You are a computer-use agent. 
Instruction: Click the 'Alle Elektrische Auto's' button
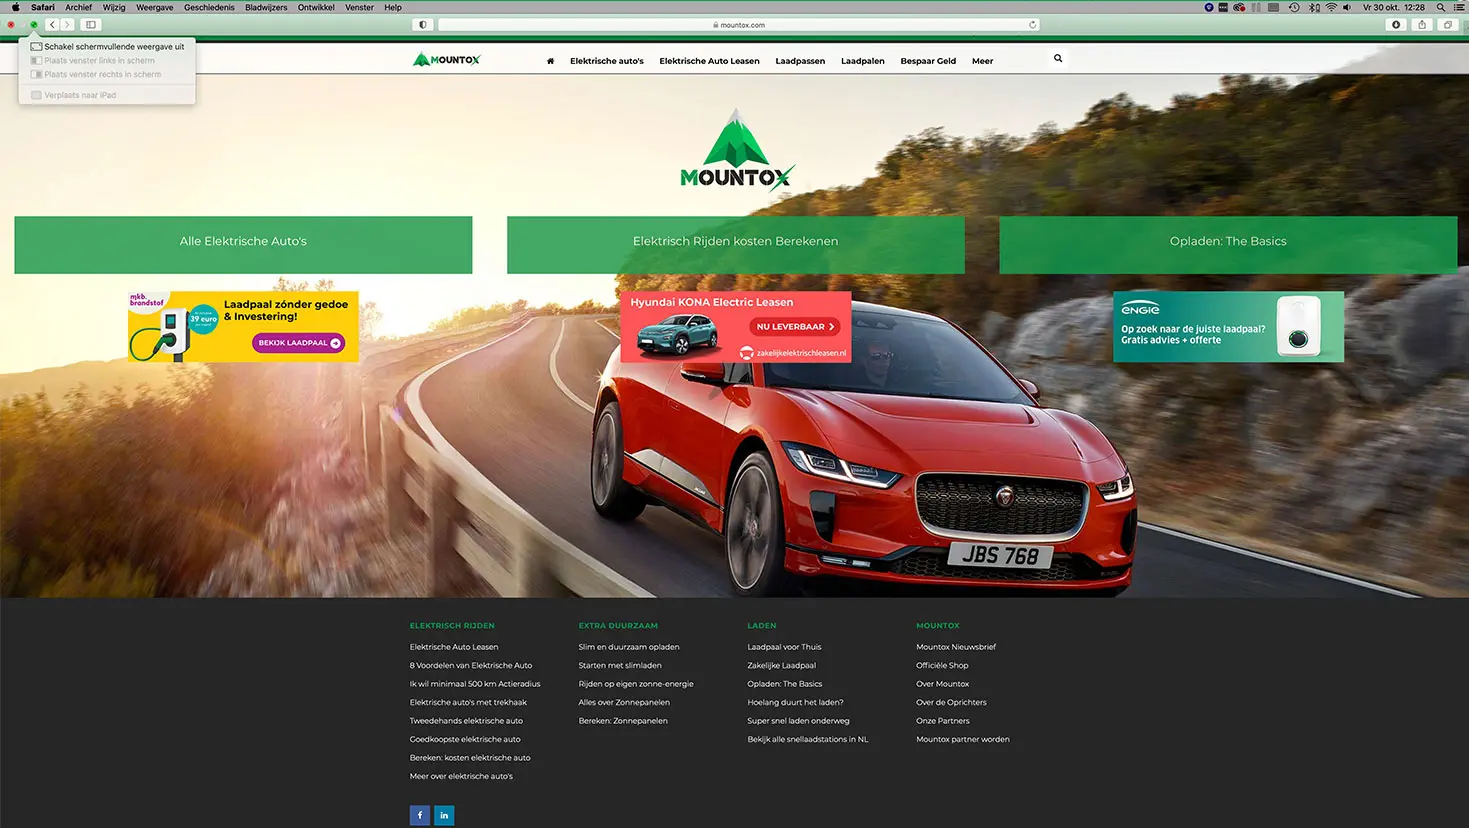point(243,244)
